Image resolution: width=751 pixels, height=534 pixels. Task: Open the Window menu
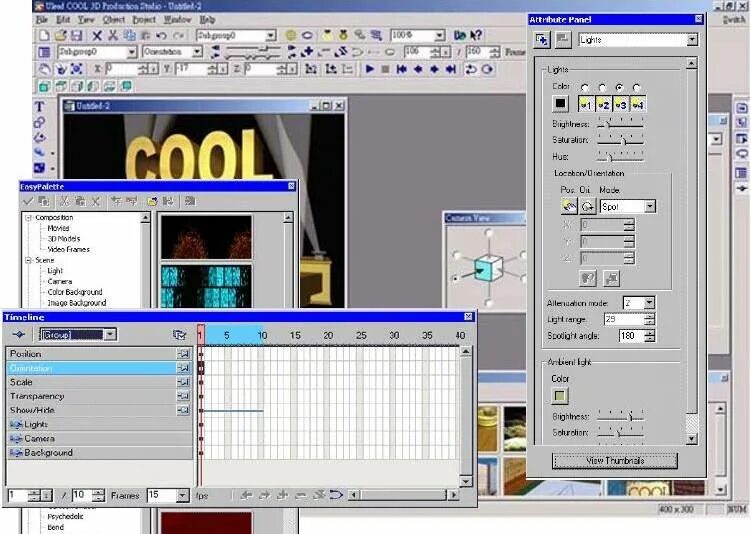177,20
